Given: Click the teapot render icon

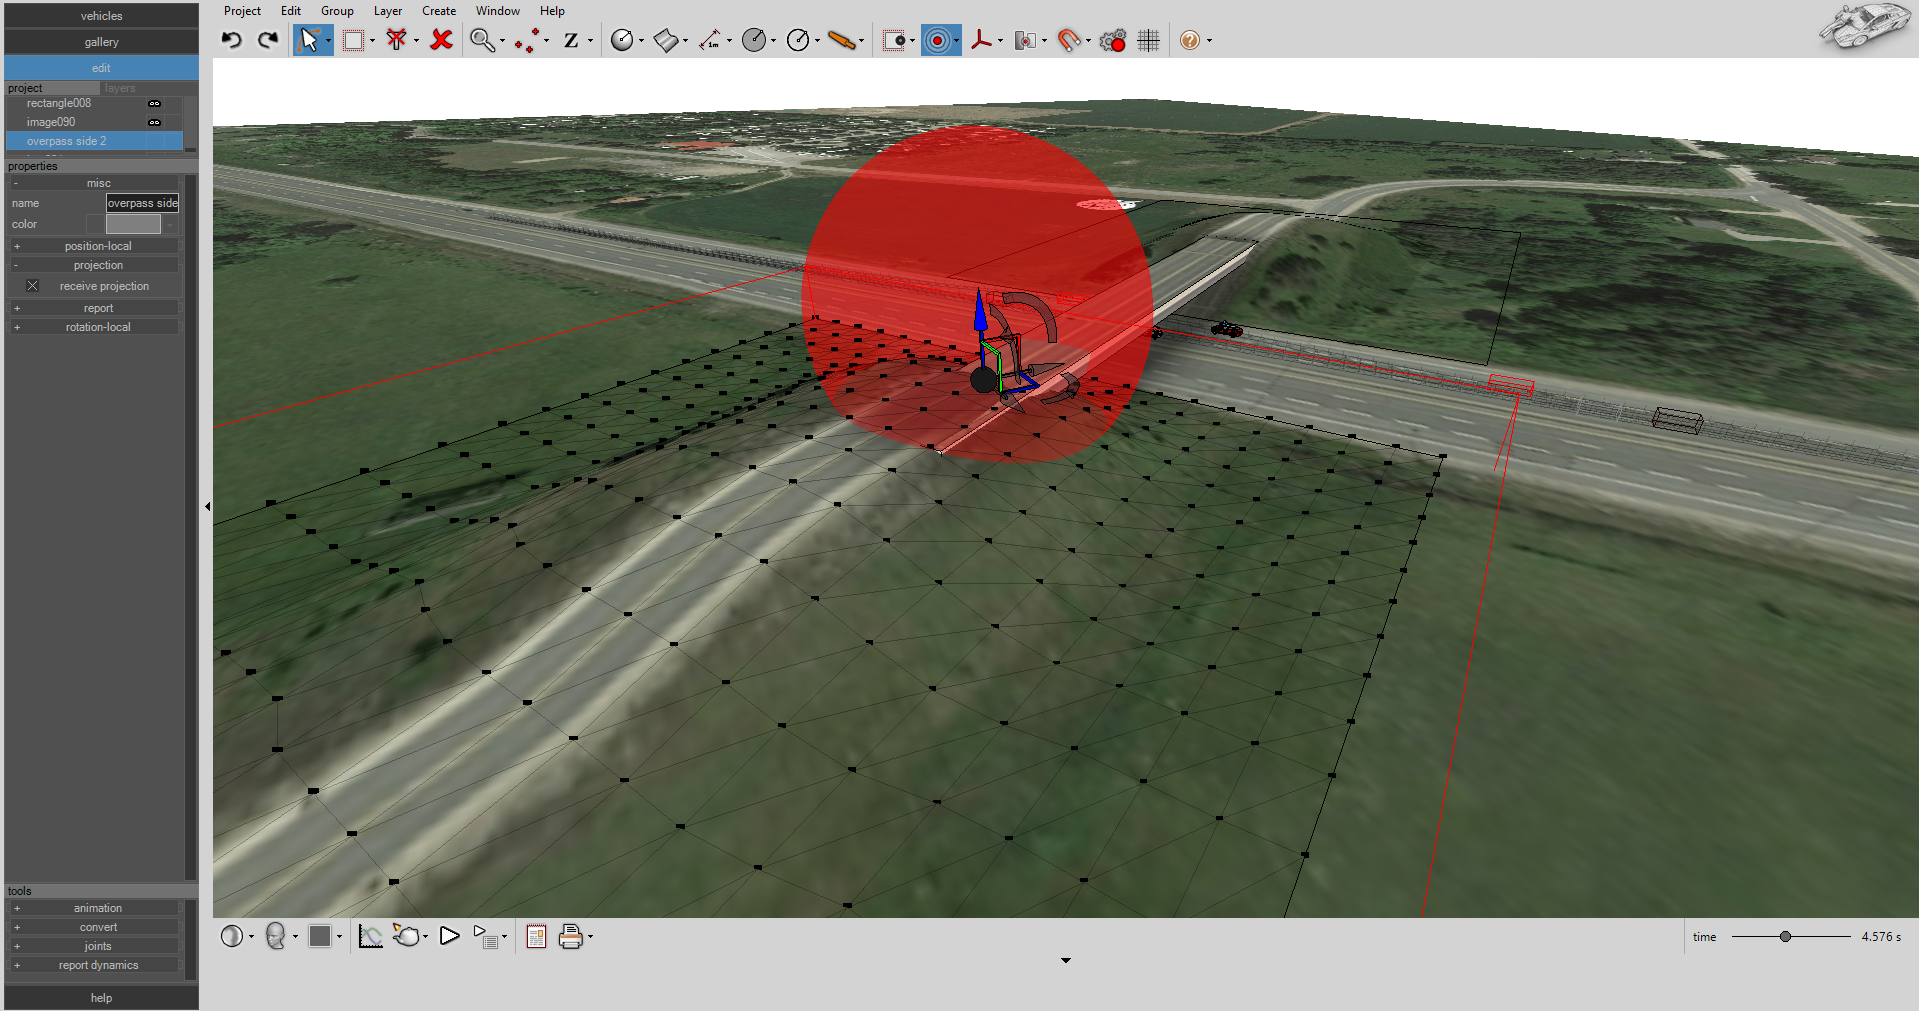Looking at the screenshot, I should pyautogui.click(x=407, y=937).
